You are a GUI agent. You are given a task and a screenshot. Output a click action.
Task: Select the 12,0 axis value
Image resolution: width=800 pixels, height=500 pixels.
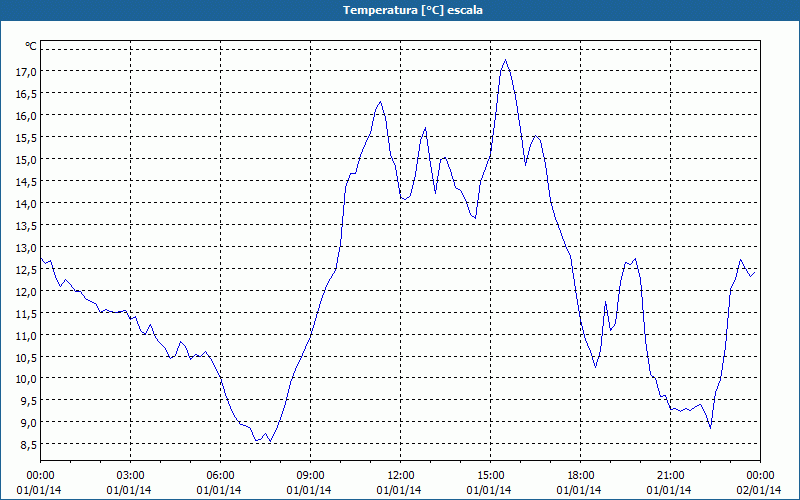tap(26, 292)
